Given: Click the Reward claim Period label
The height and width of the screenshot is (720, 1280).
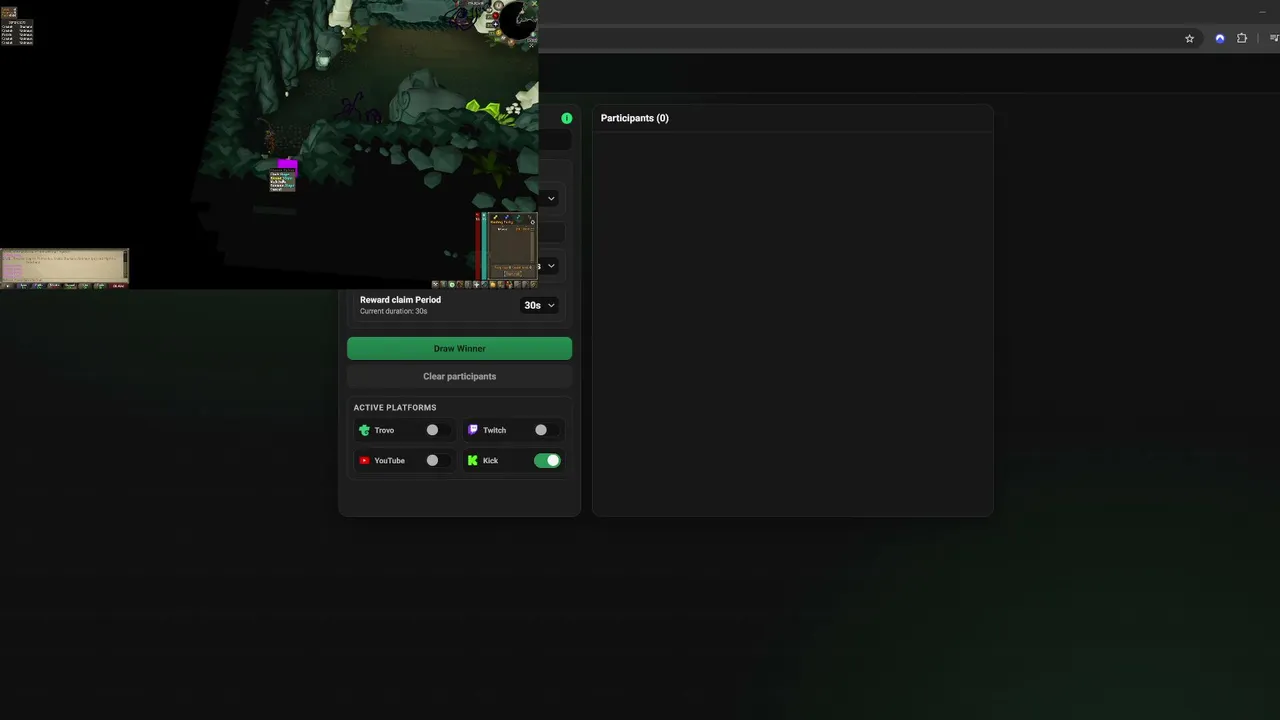Looking at the screenshot, I should (x=400, y=300).
